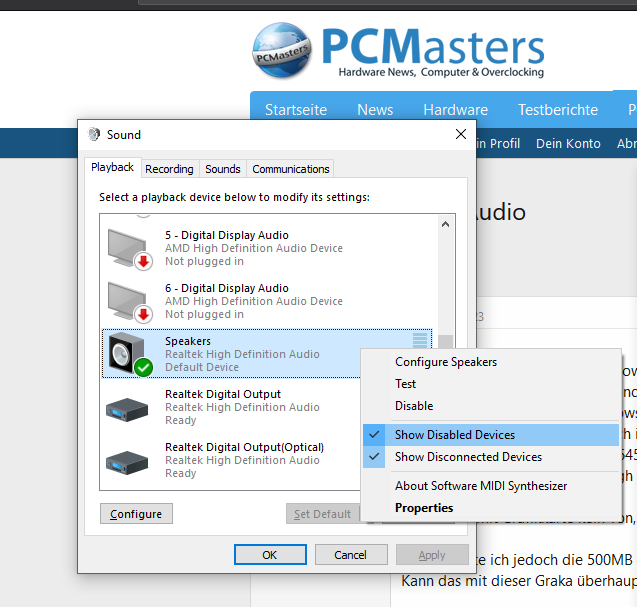Click the Speakers volume level meter
This screenshot has height=607, width=637.
[x=420, y=340]
